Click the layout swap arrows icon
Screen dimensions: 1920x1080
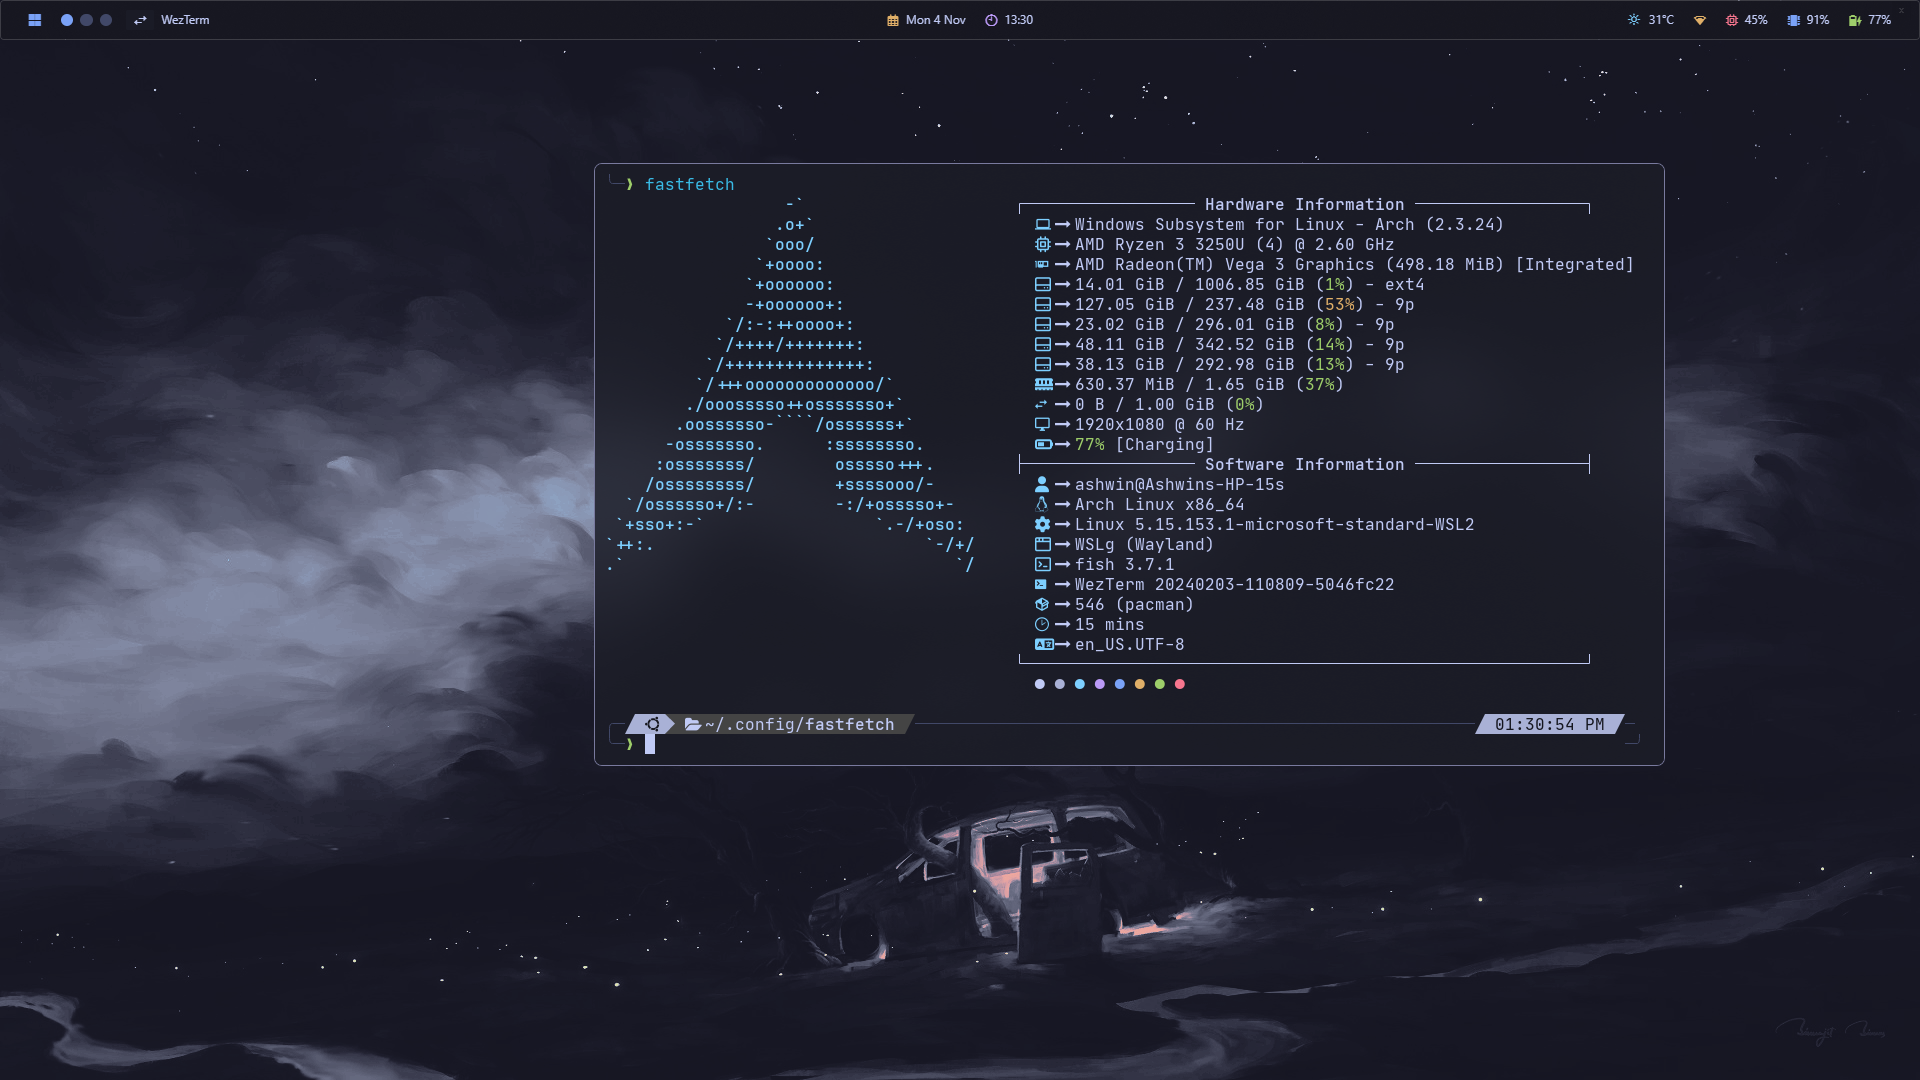click(x=140, y=20)
